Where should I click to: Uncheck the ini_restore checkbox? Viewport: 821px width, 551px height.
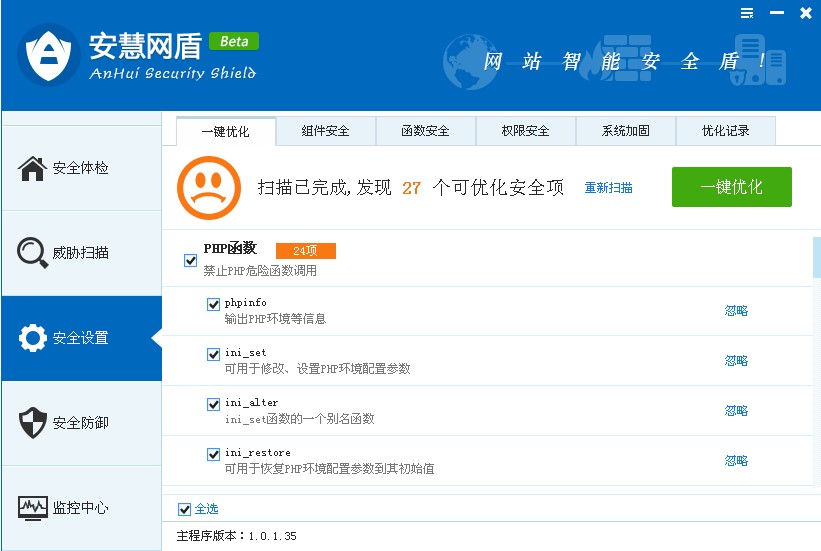[x=213, y=454]
